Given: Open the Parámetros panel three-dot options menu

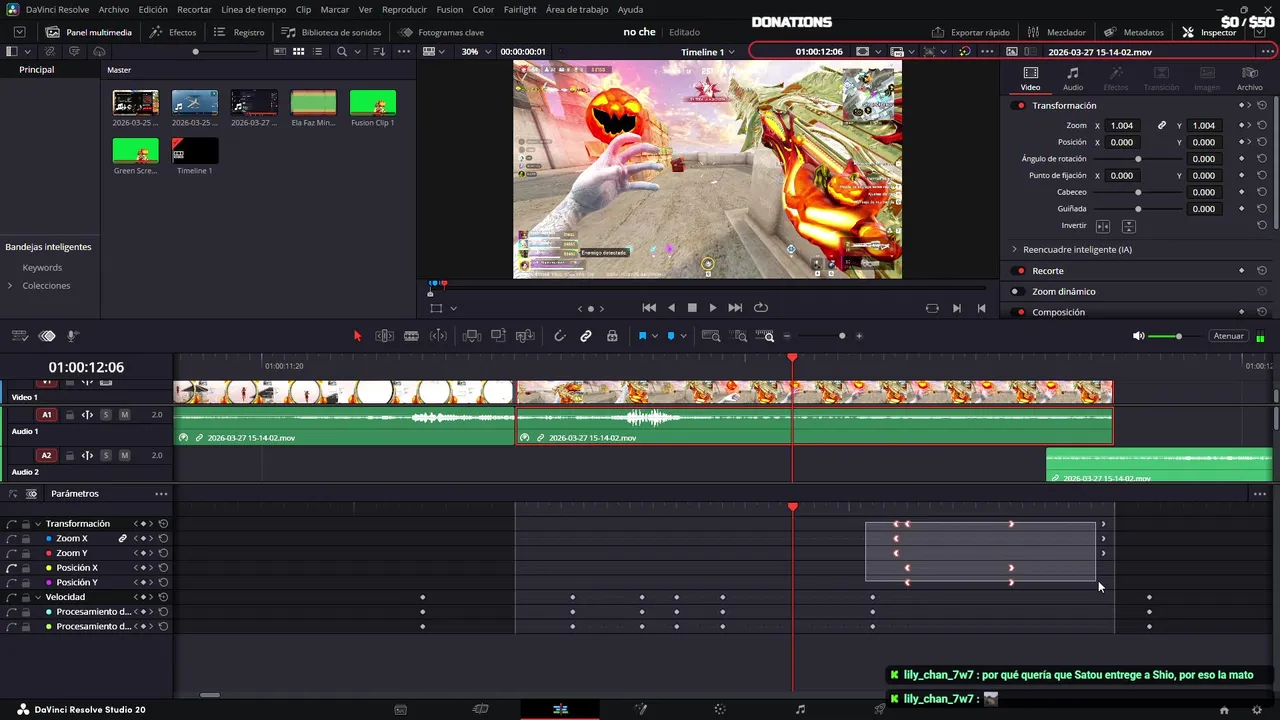Looking at the screenshot, I should [161, 494].
